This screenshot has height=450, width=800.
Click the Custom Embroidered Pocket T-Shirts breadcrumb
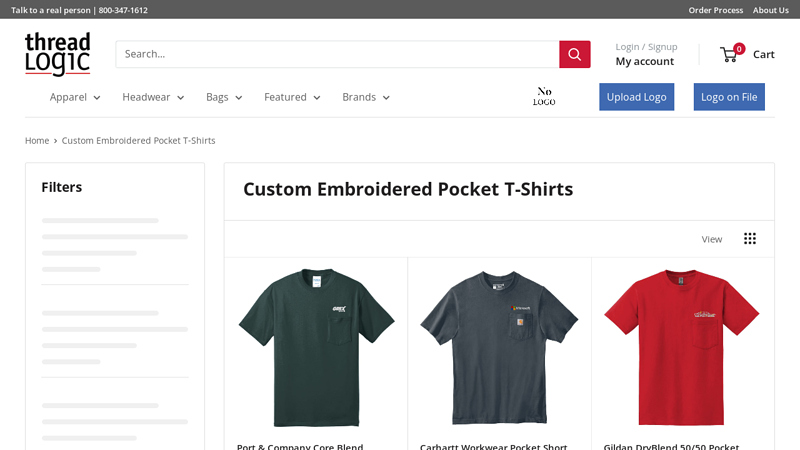[x=138, y=140]
